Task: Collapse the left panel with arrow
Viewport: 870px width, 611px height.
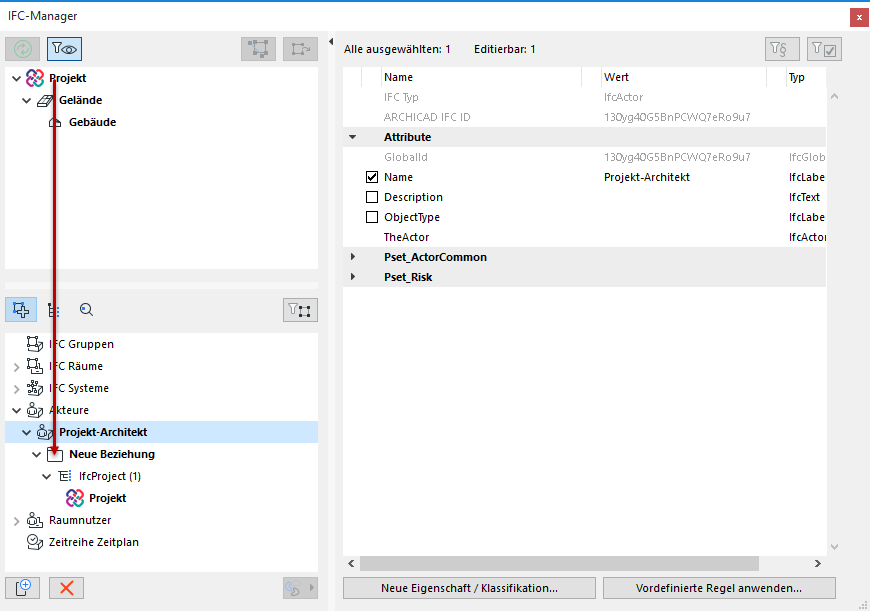Action: point(331,41)
